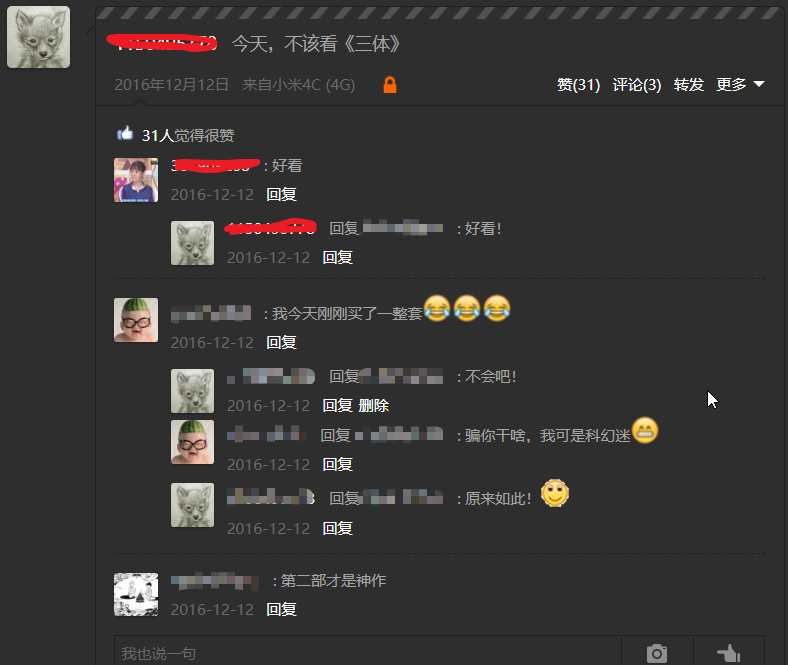Click the watermelon-hat baby avatar on first comment
This screenshot has width=788, height=665.
pyautogui.click(x=136, y=320)
